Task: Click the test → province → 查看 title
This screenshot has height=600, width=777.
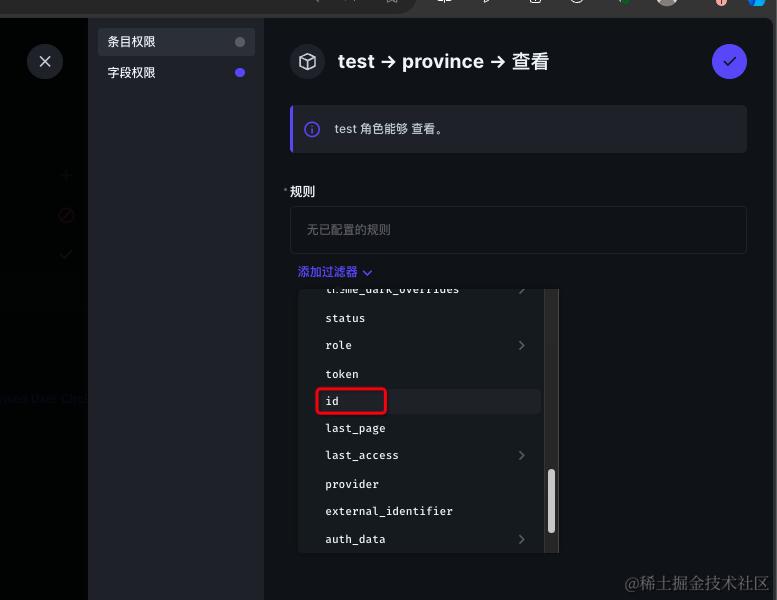Action: tap(443, 61)
